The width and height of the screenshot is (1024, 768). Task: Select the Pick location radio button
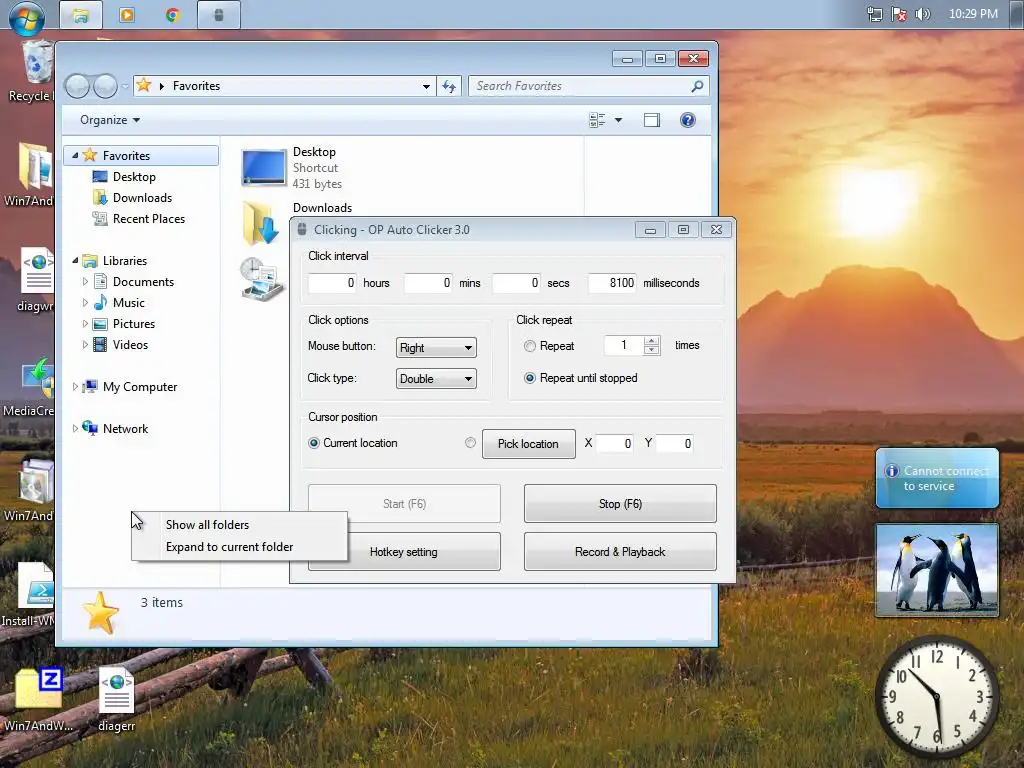470,443
